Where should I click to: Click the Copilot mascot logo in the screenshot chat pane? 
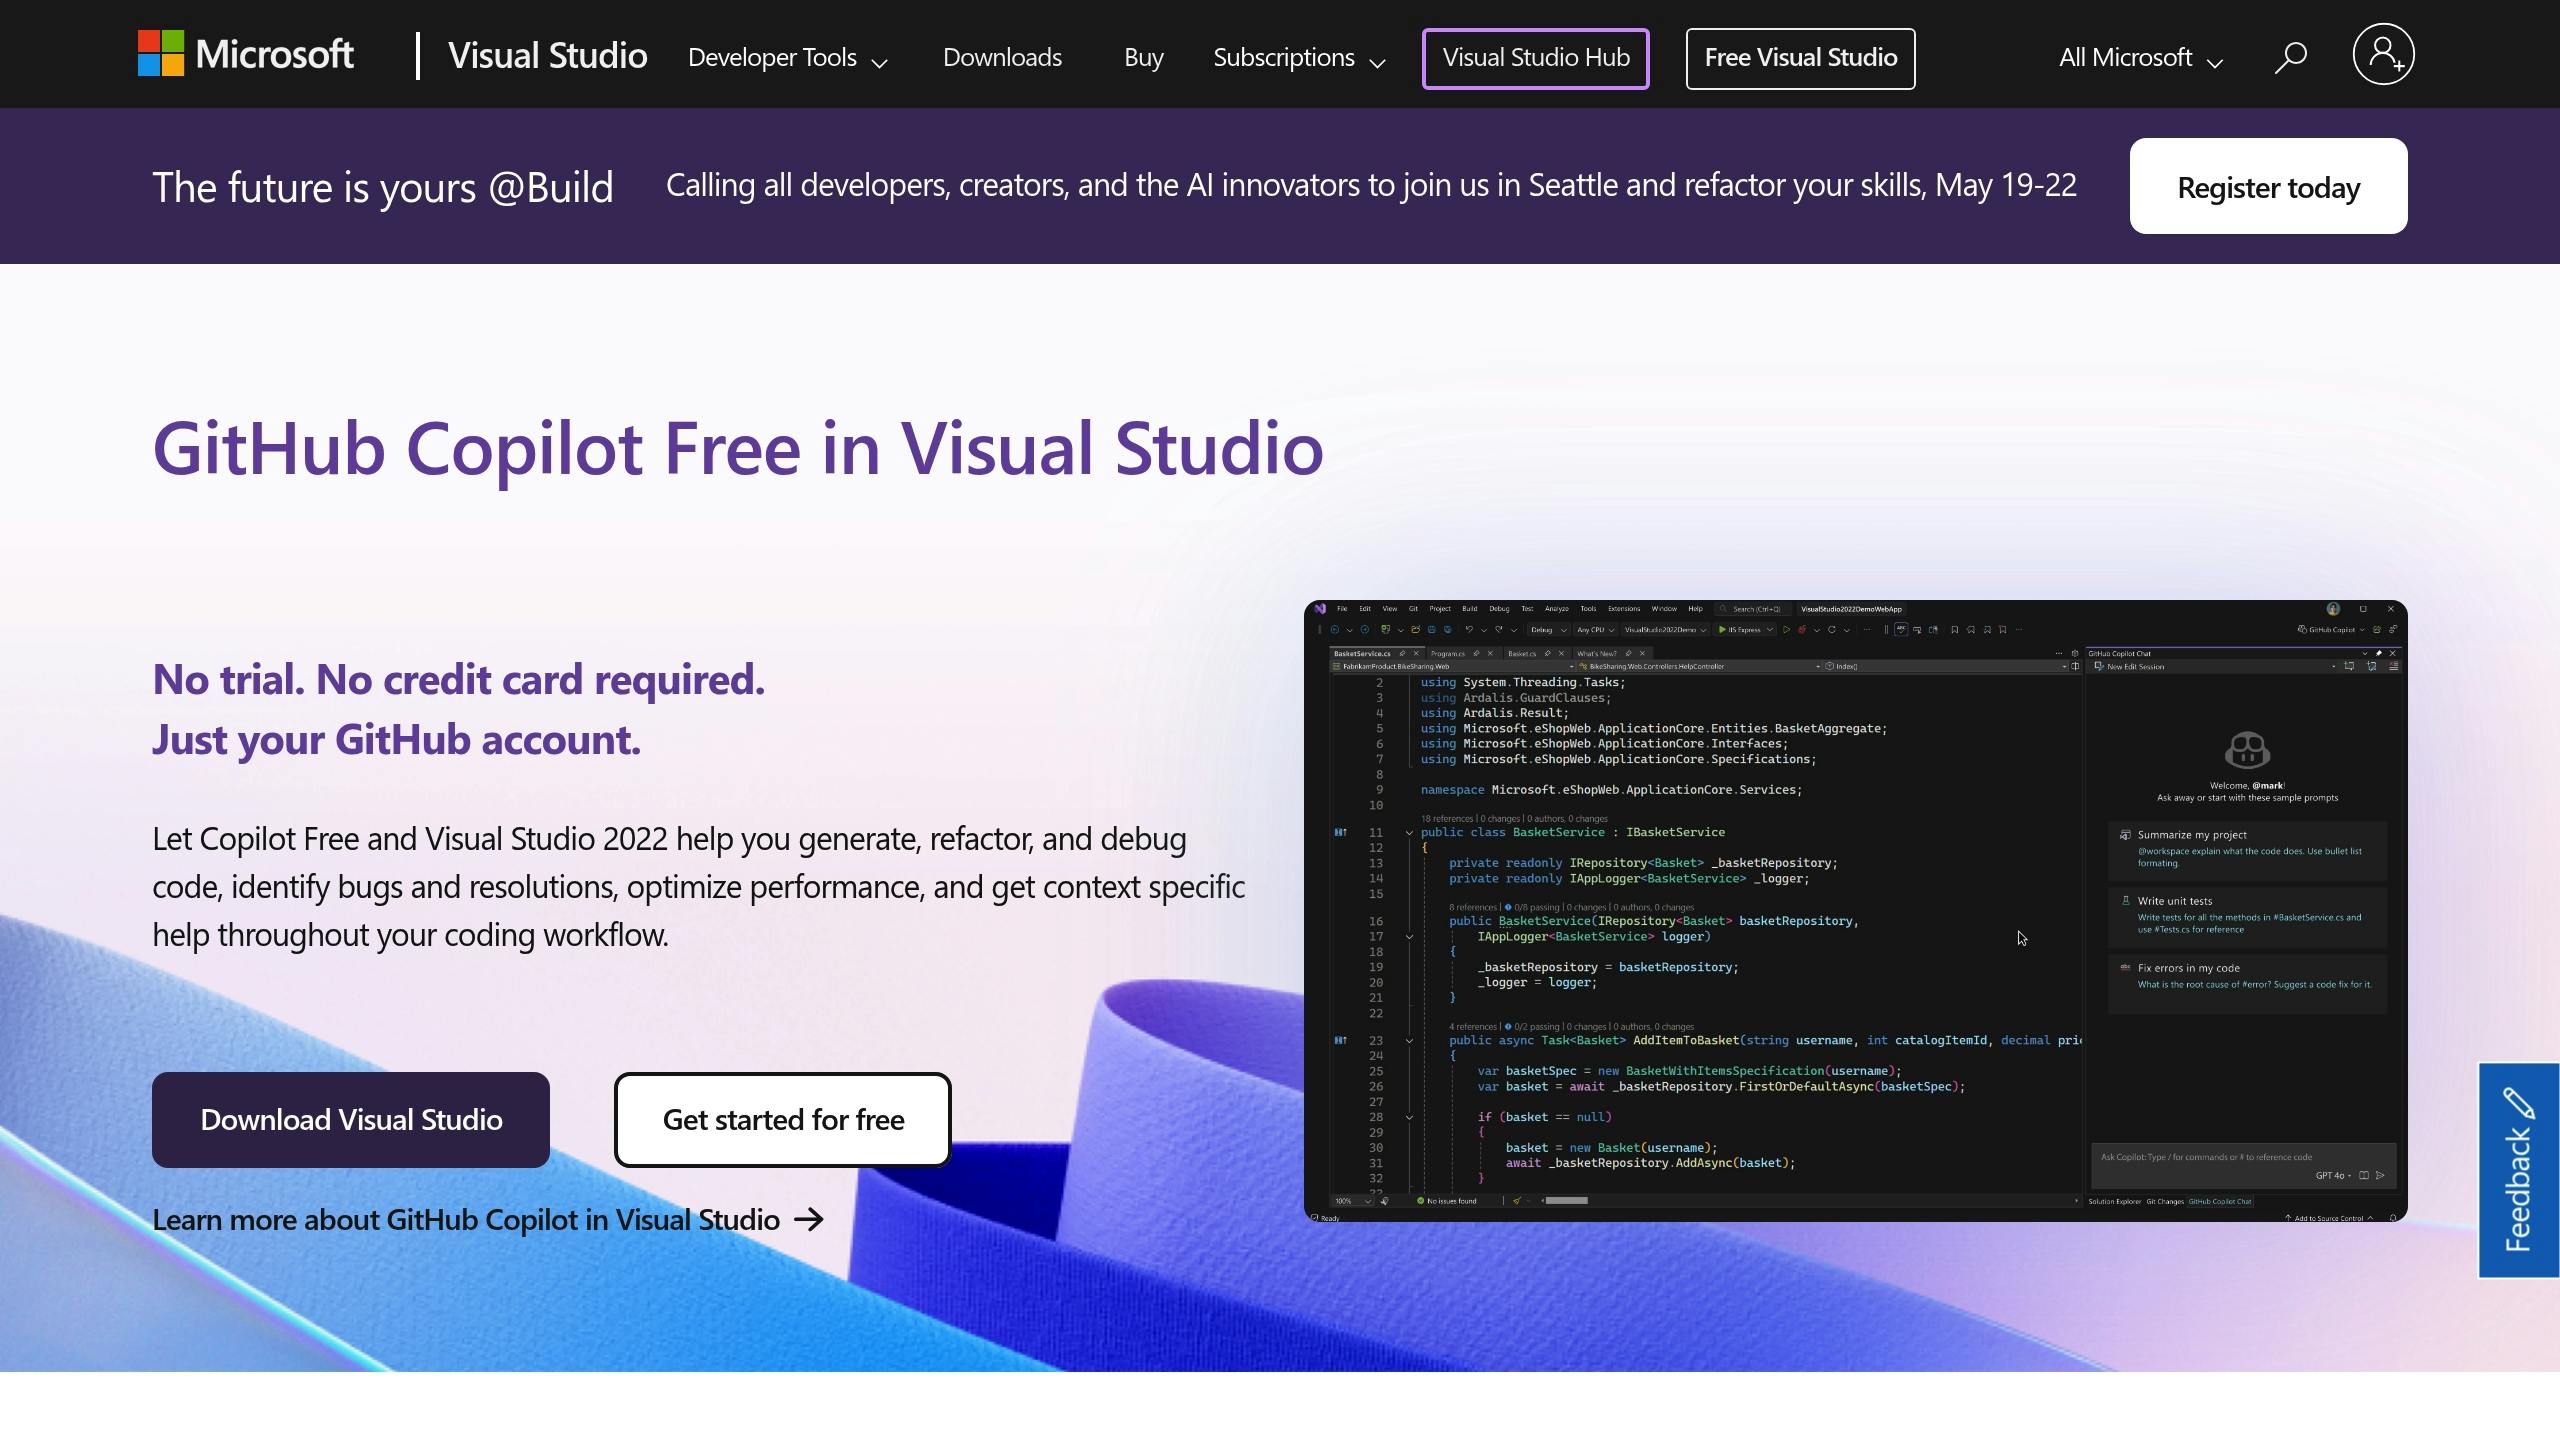pos(2247,750)
